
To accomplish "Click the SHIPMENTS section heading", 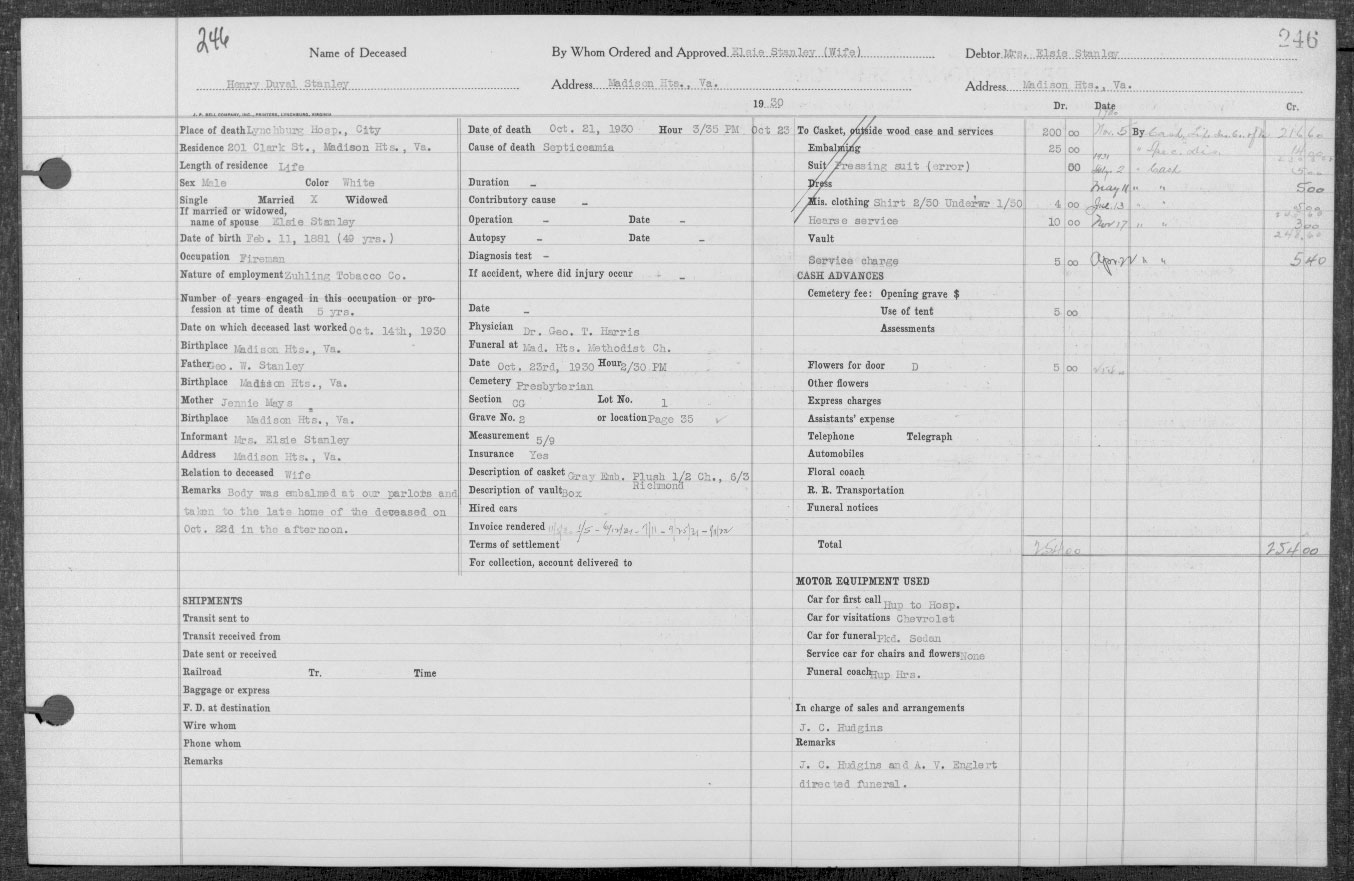I will [212, 601].
